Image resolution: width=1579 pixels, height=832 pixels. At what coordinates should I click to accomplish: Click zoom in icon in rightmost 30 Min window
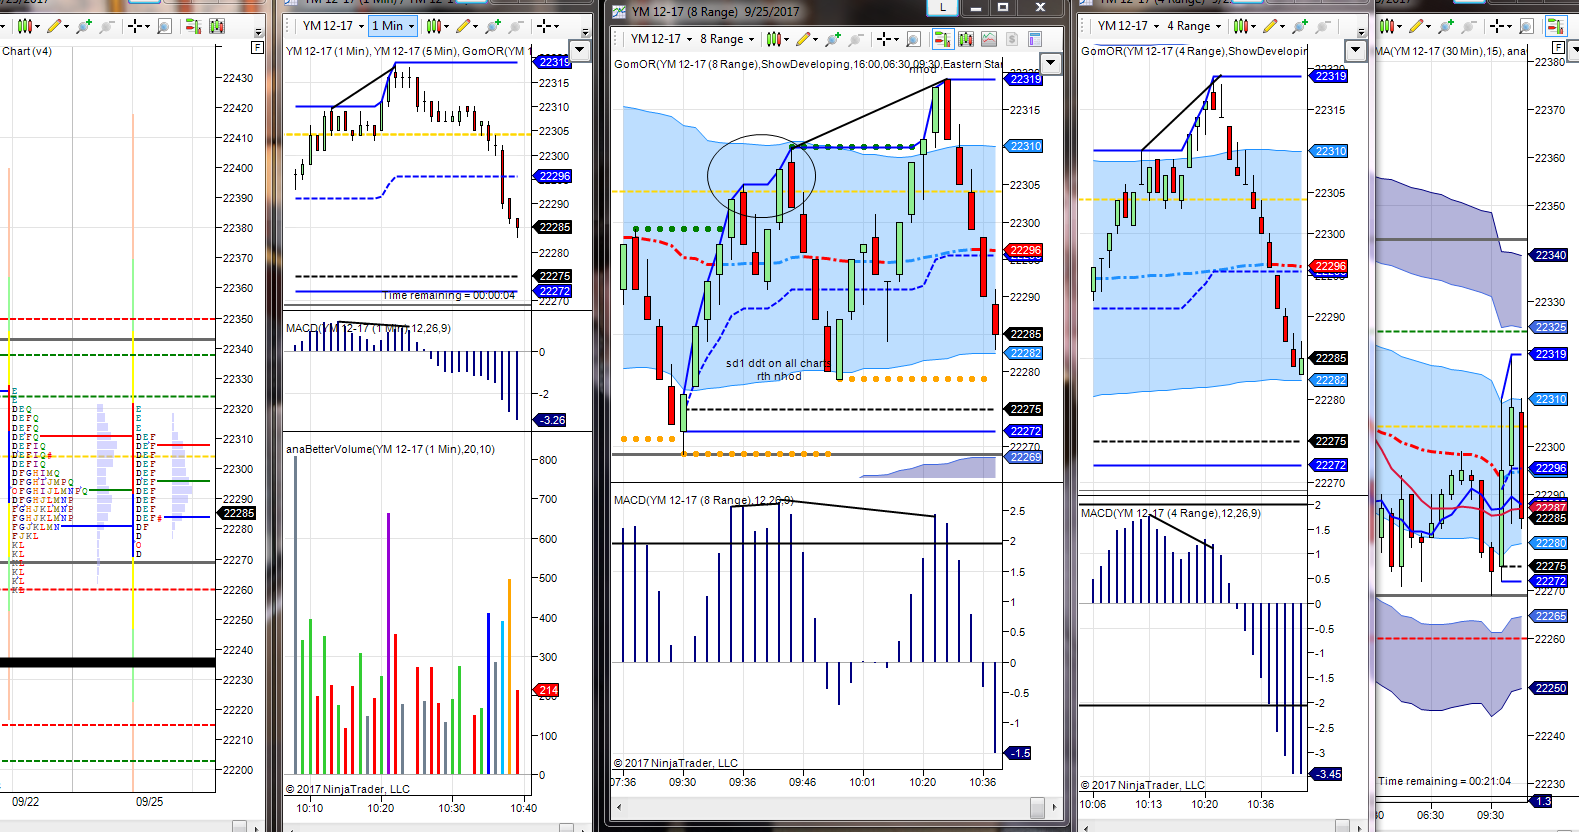(1446, 26)
